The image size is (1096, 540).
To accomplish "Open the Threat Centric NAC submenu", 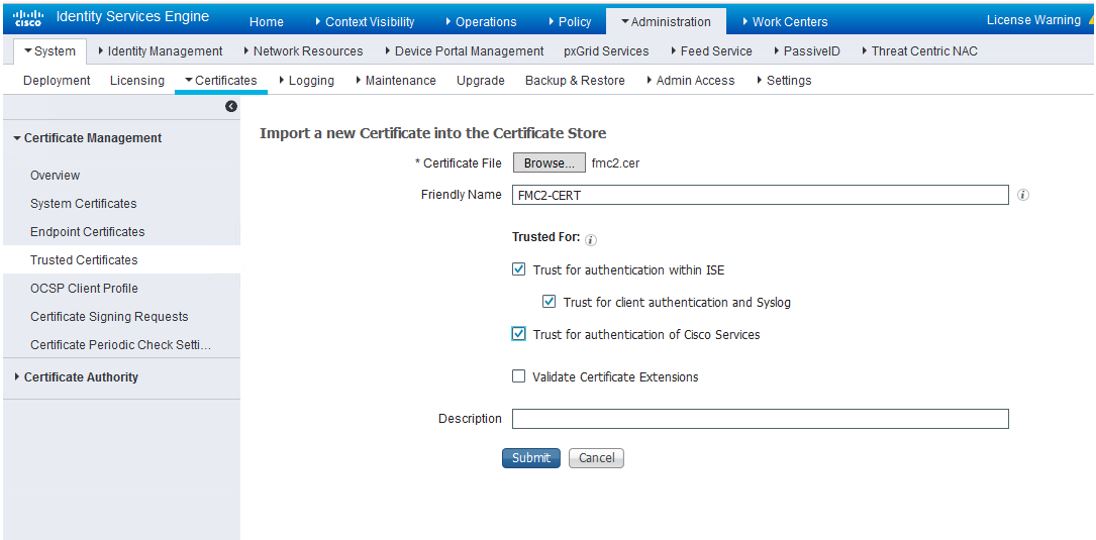I will [919, 51].
